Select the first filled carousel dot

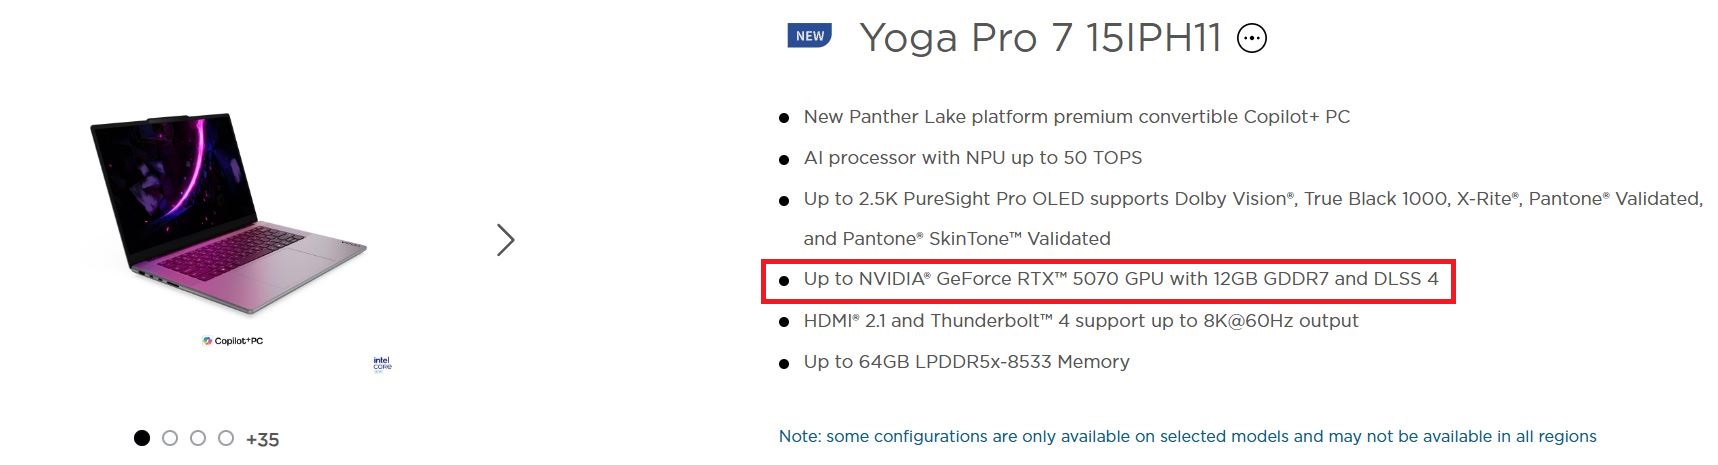click(142, 438)
